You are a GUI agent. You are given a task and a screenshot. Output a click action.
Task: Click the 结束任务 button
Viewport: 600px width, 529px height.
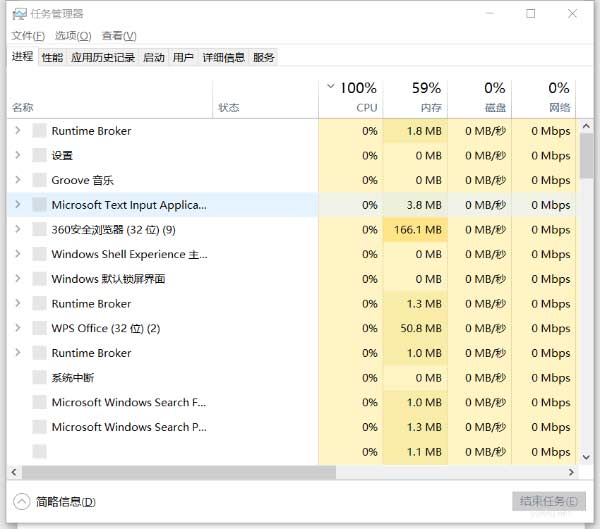pyautogui.click(x=546, y=501)
